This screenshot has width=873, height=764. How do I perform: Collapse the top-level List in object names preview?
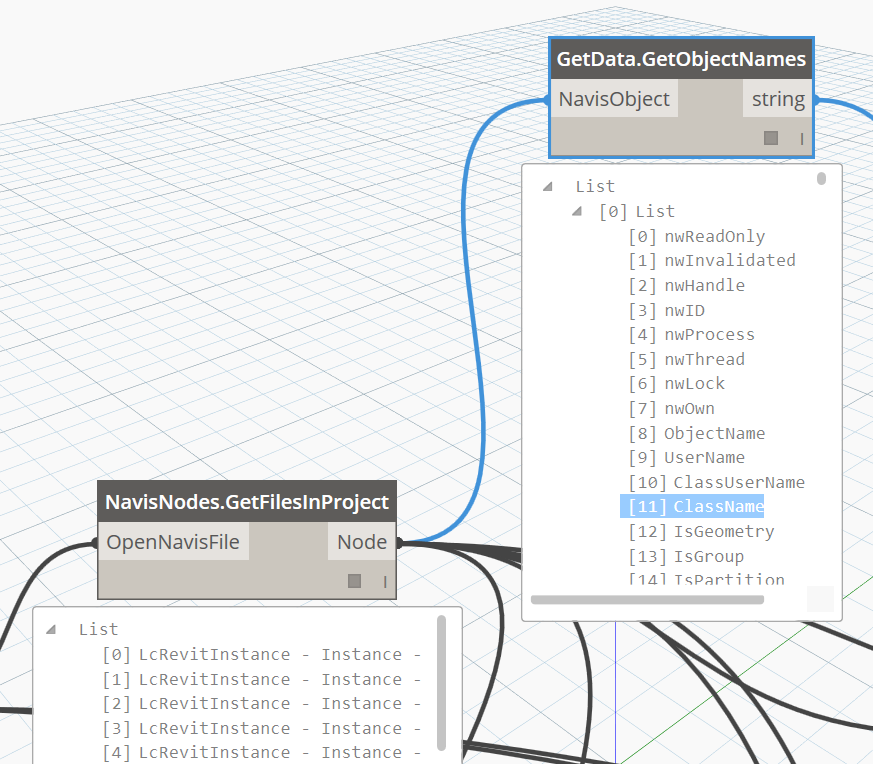click(x=547, y=187)
